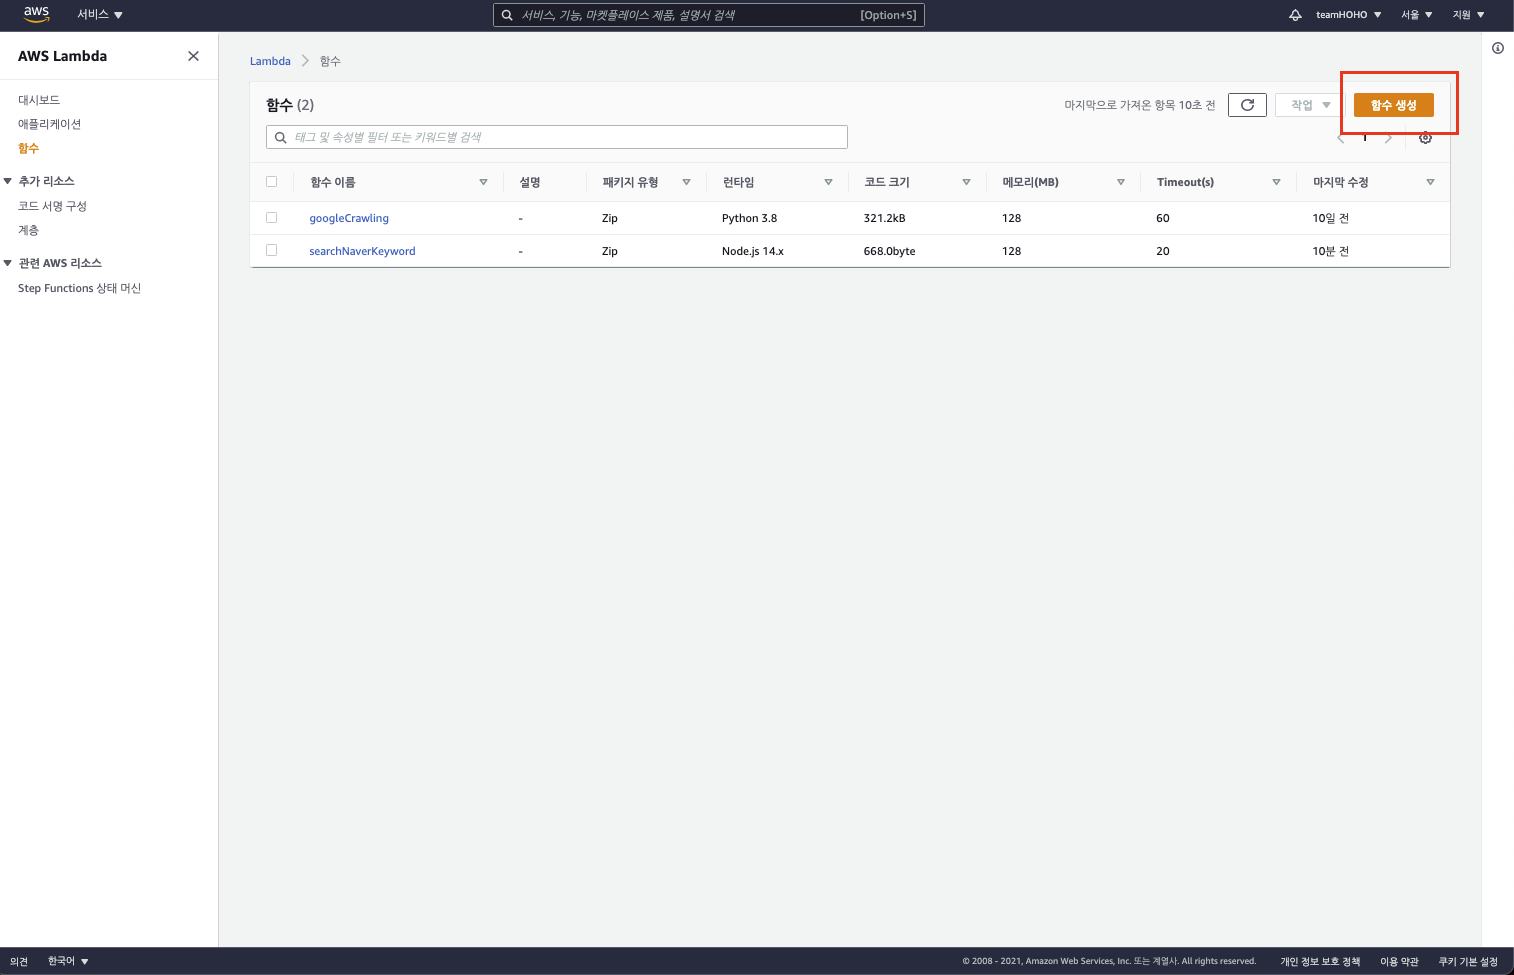Open the searchNaverKeyword function link
This screenshot has height=975, width=1514.
point(362,251)
